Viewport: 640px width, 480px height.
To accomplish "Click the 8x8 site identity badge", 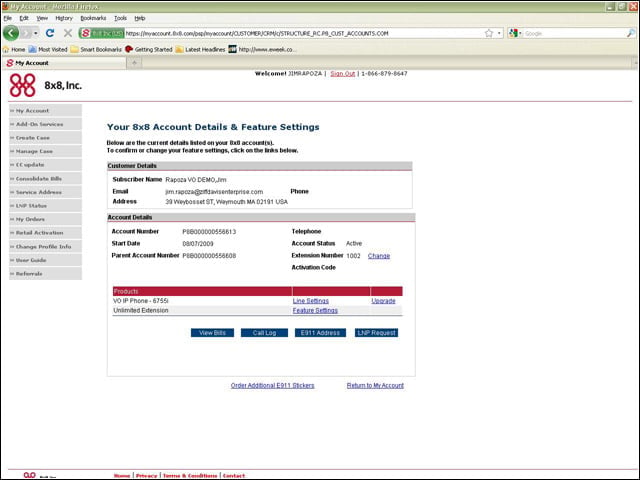I will pyautogui.click(x=102, y=33).
